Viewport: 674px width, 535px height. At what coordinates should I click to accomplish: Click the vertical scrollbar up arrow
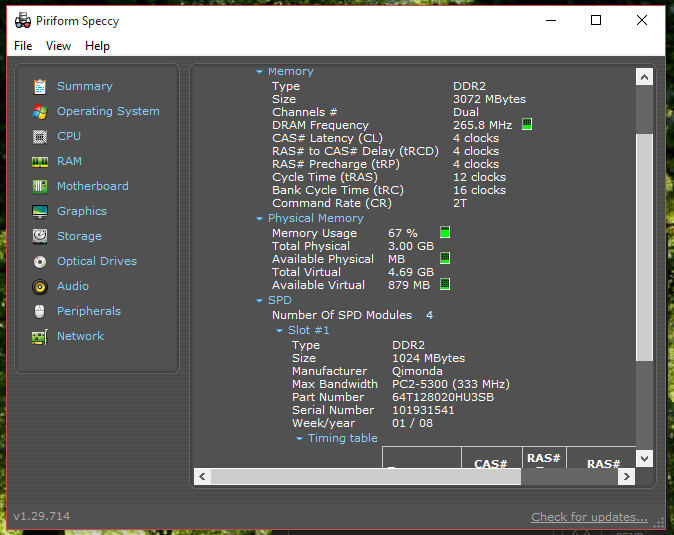[x=644, y=77]
